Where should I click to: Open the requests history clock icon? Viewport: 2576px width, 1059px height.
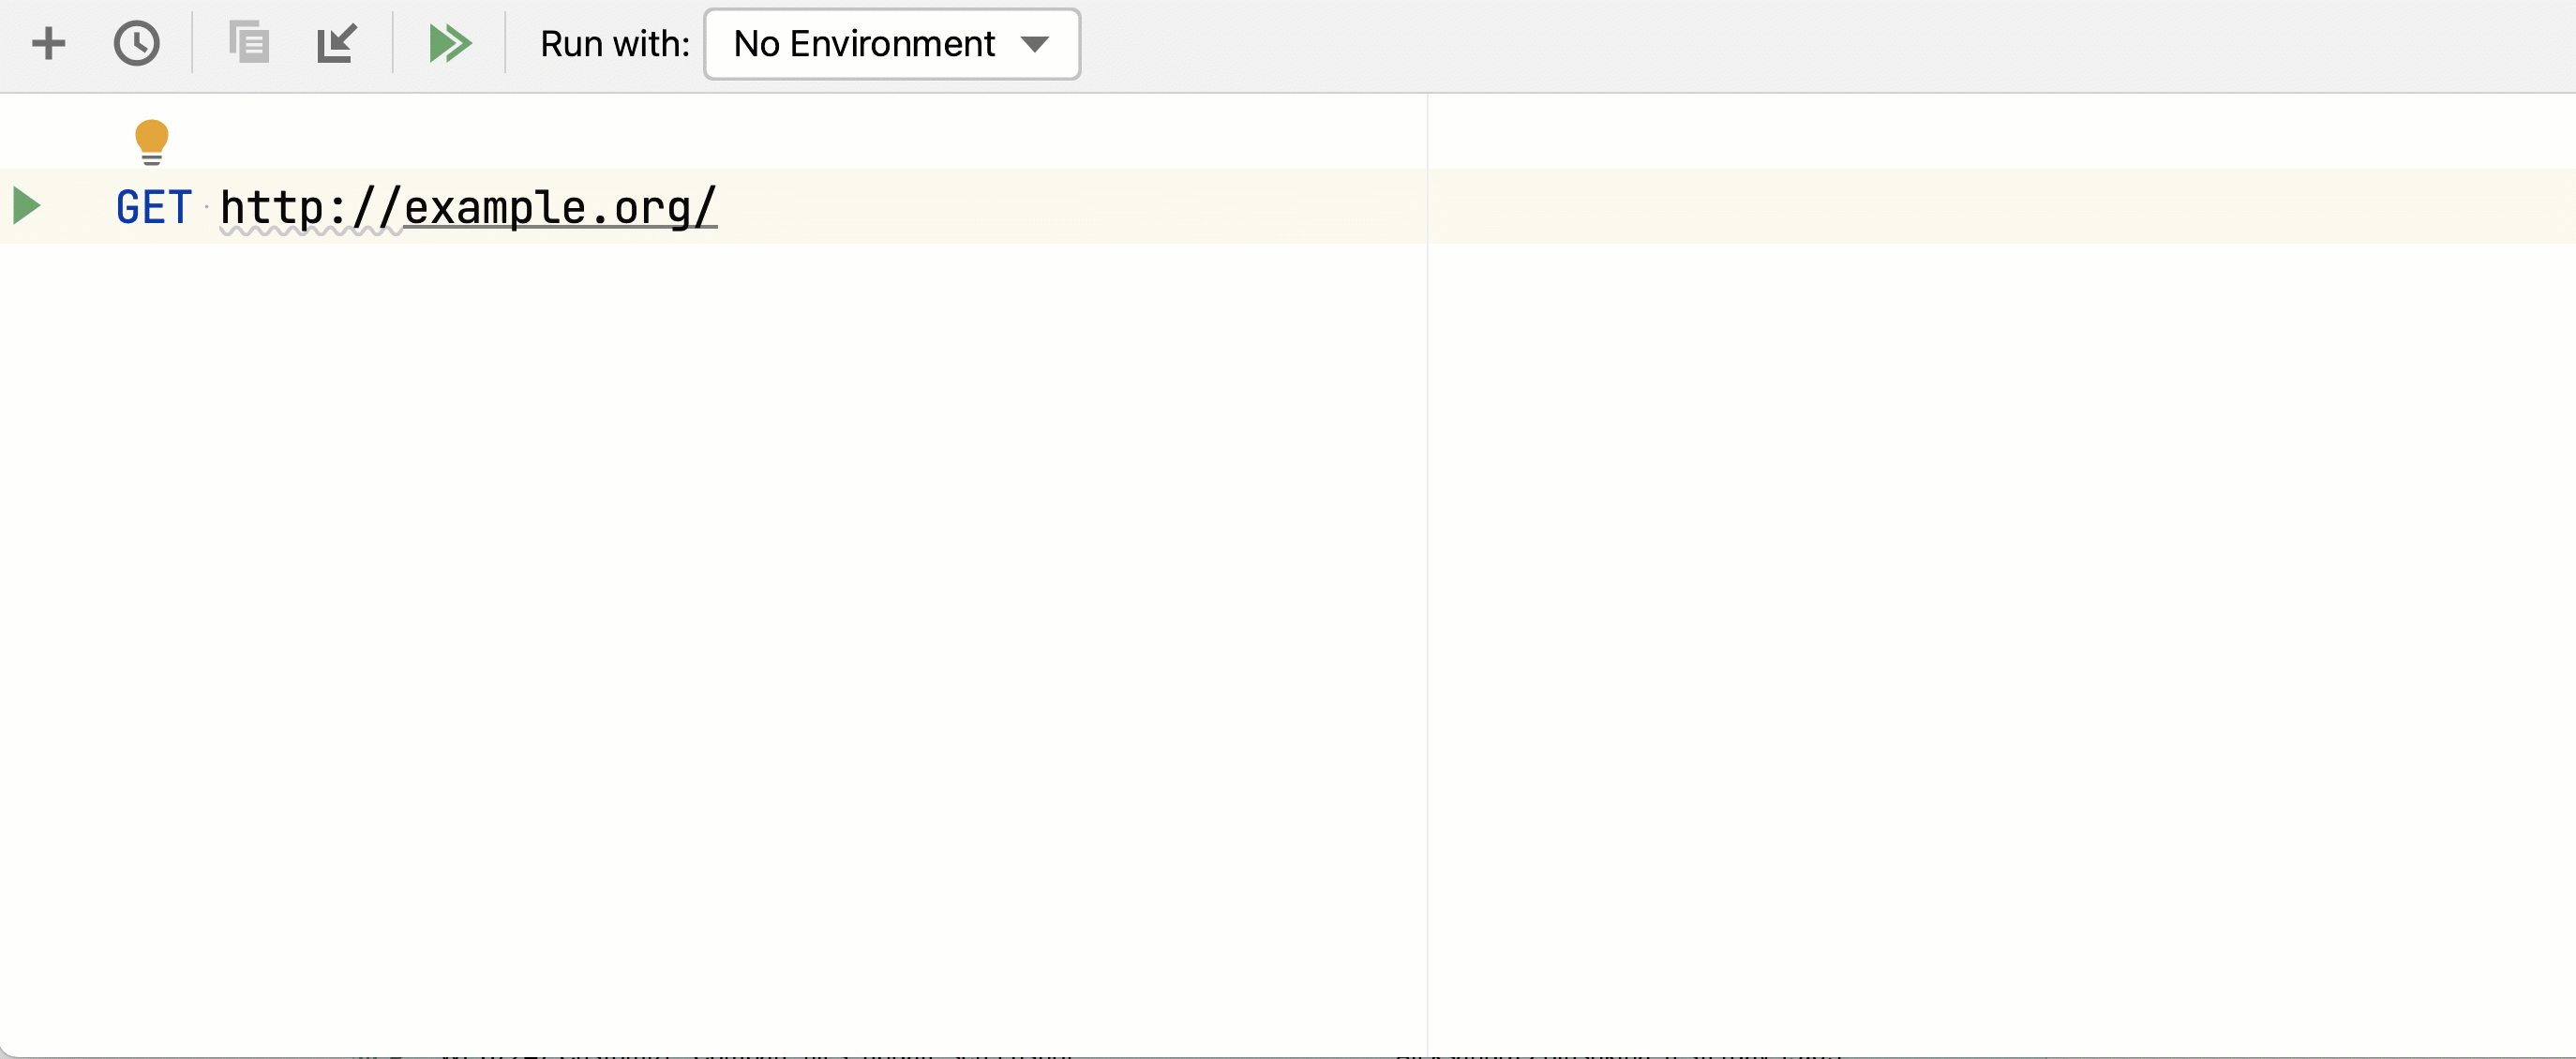(x=136, y=44)
